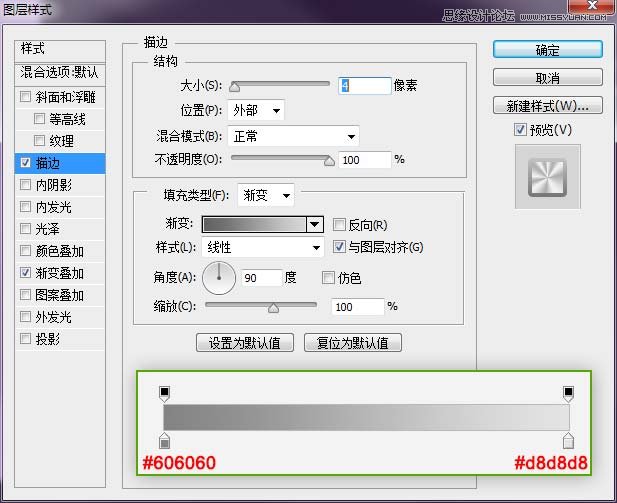This screenshot has width=617, height=503.
Task: Click the 确定 OK button
Action: [x=548, y=50]
